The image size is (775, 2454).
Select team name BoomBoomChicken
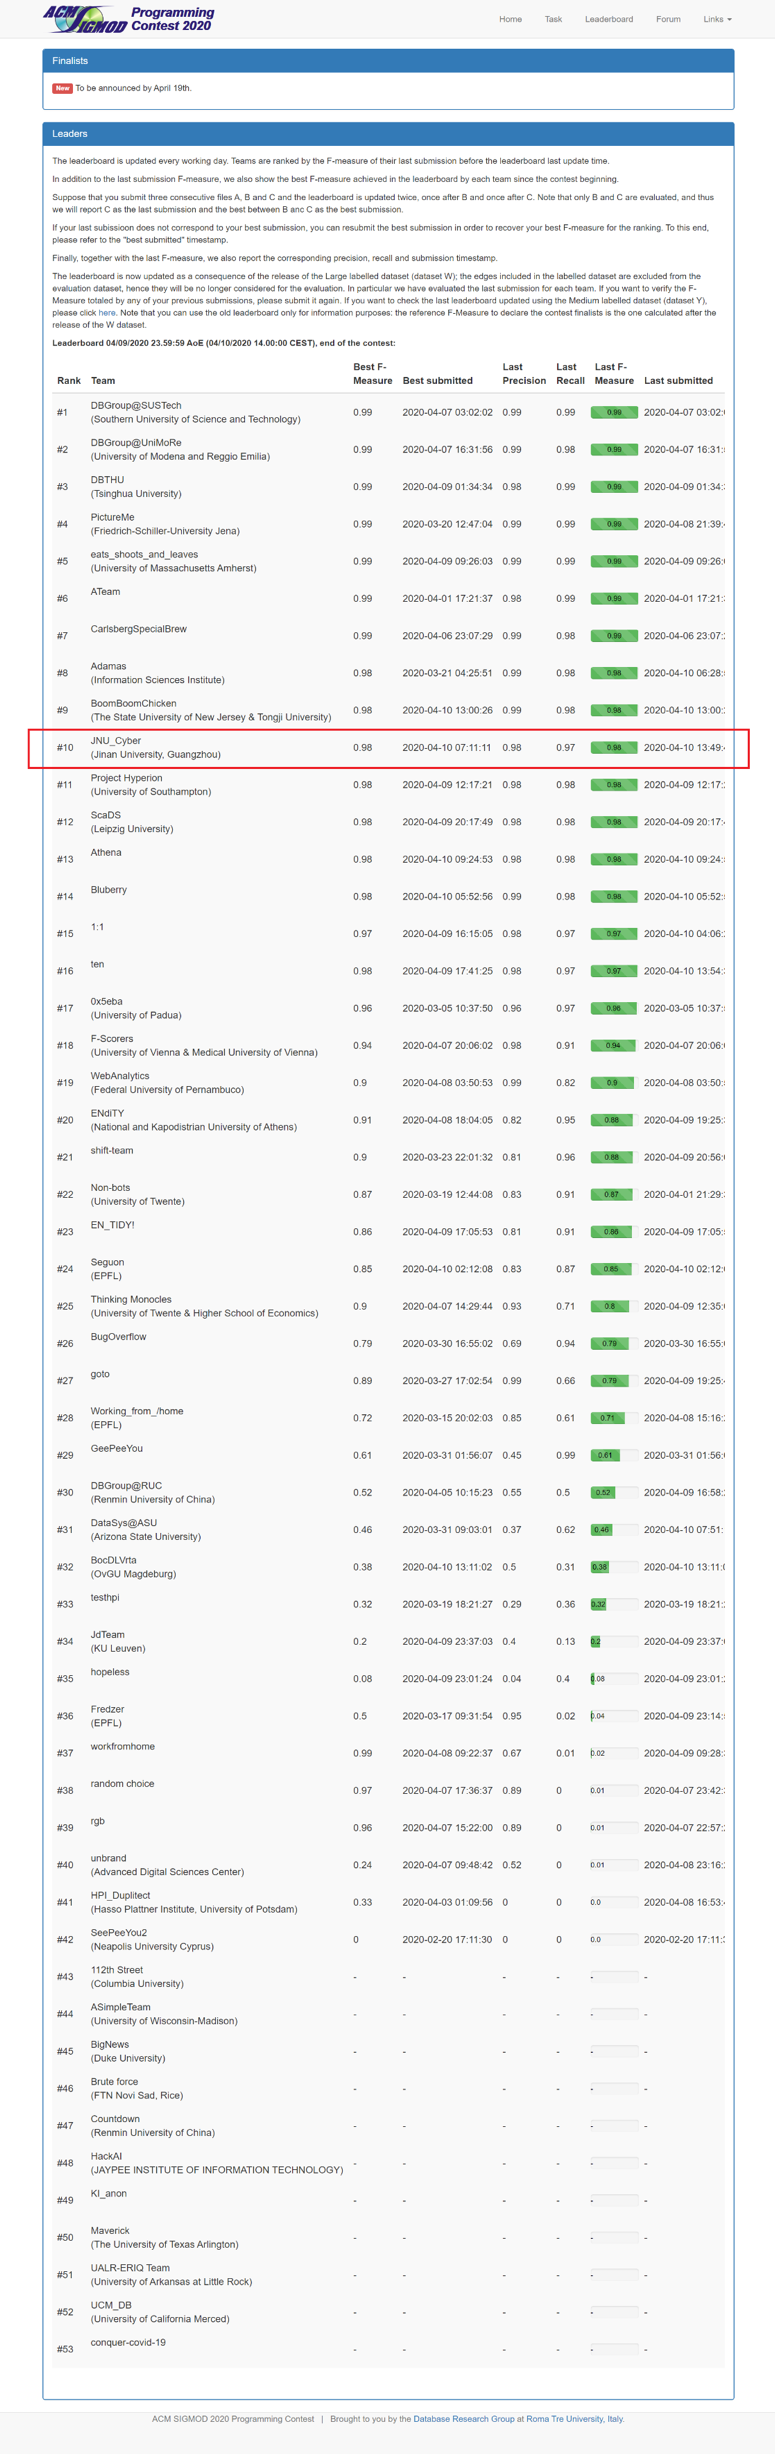(134, 703)
